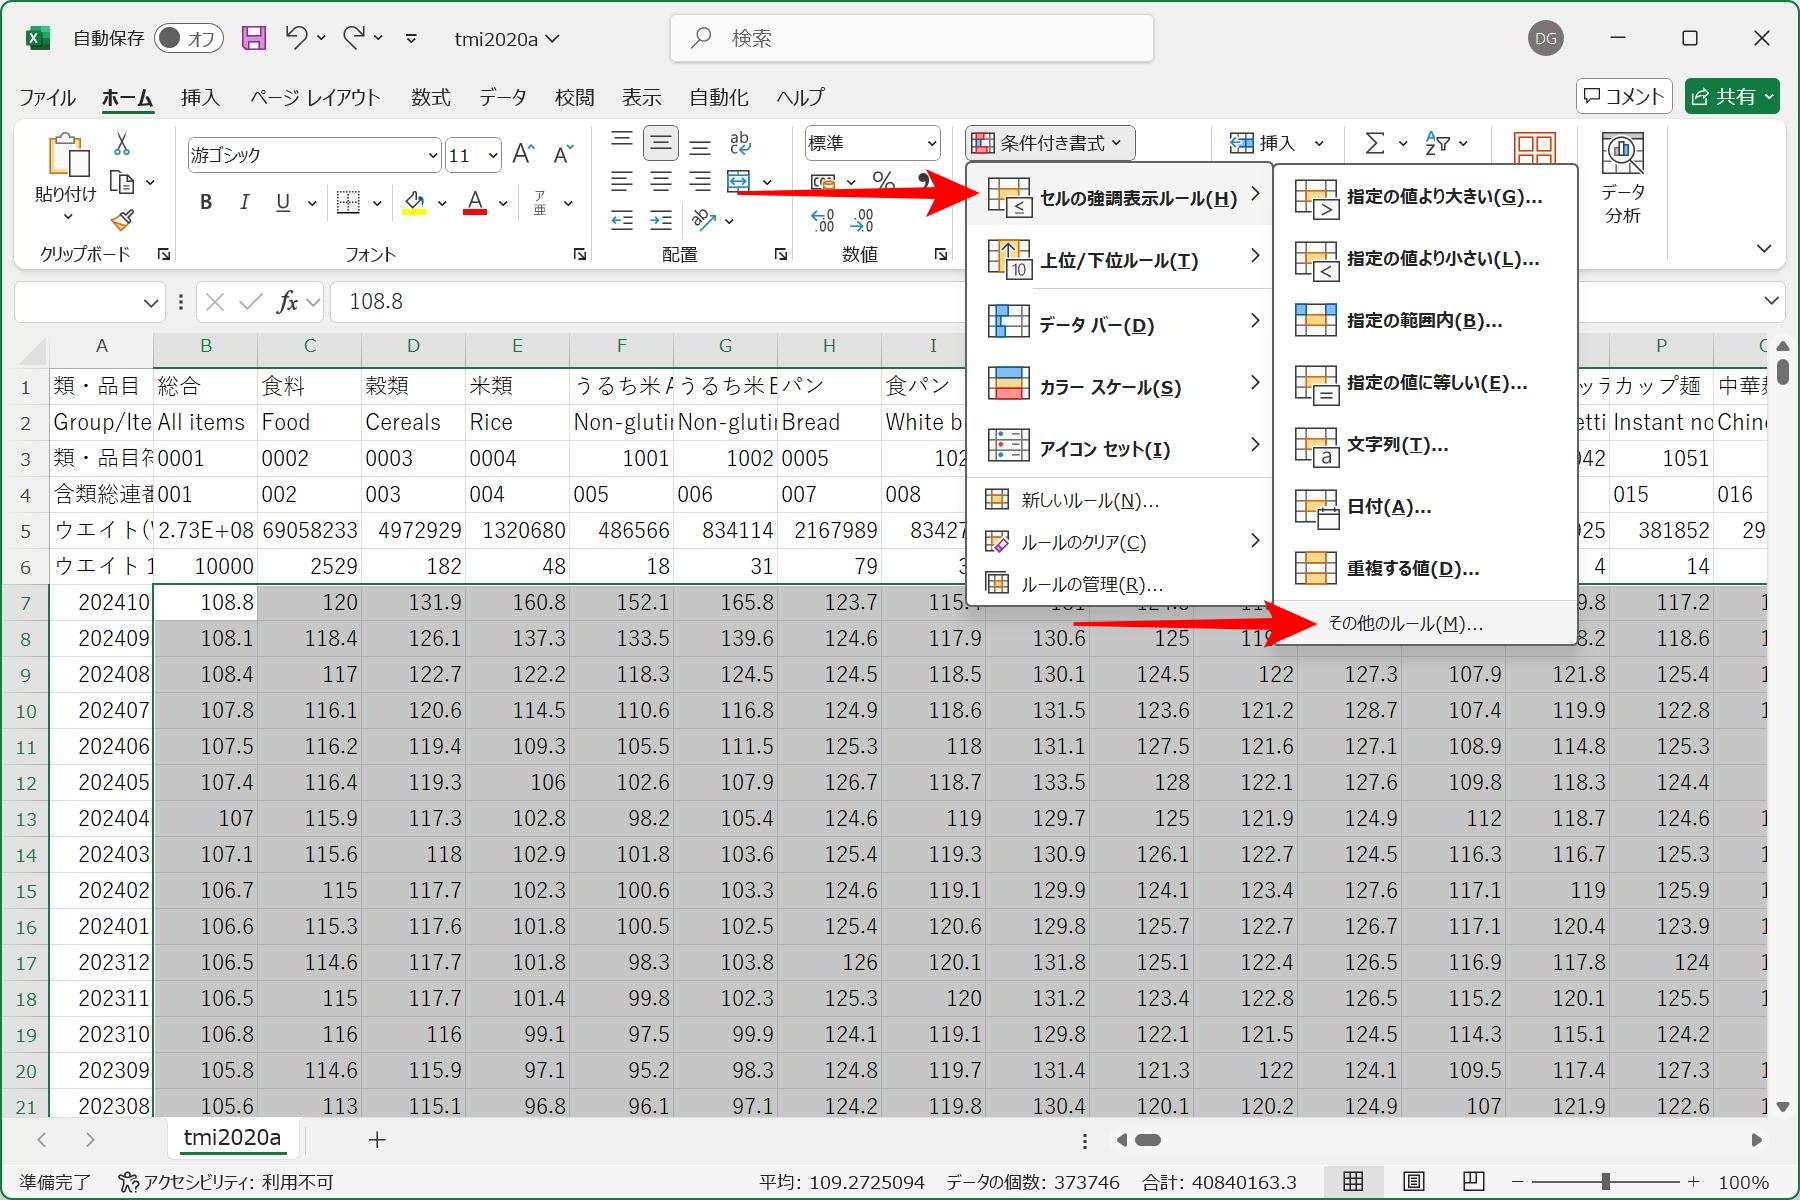Open アイコン セット submenu
This screenshot has height=1200, width=1800.
pyautogui.click(x=1120, y=448)
